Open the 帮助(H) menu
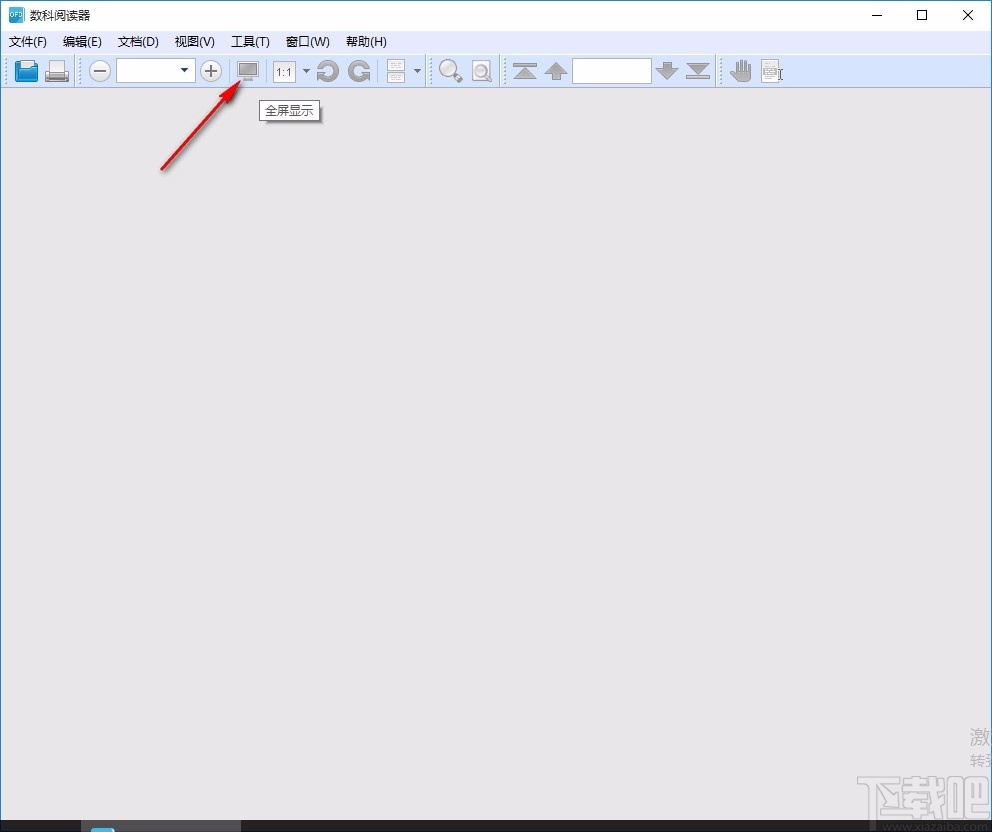 point(366,42)
